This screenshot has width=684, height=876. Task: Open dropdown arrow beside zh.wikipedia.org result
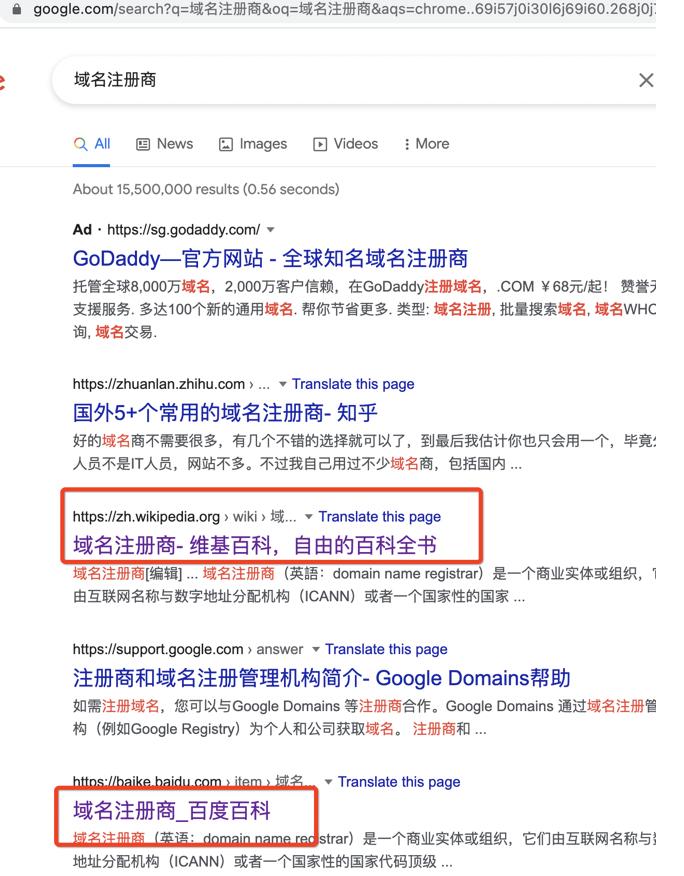308,517
